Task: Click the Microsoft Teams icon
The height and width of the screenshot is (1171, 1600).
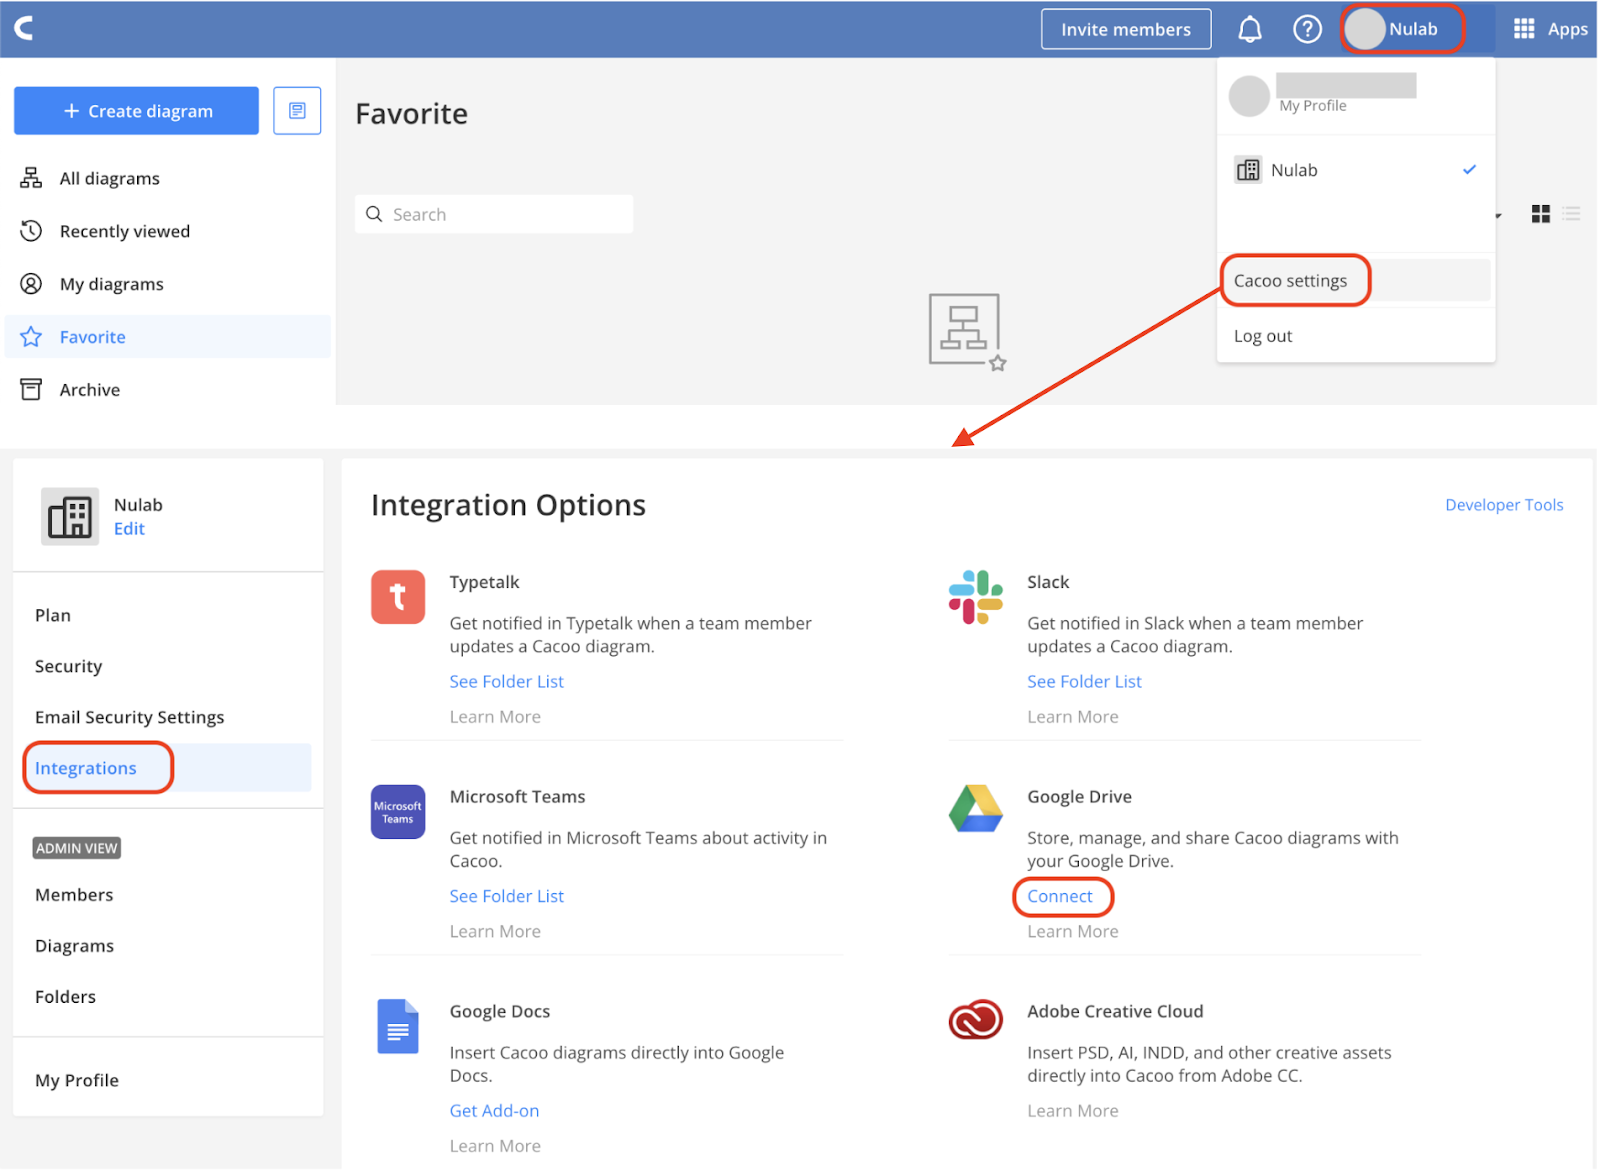Action: pos(398,812)
